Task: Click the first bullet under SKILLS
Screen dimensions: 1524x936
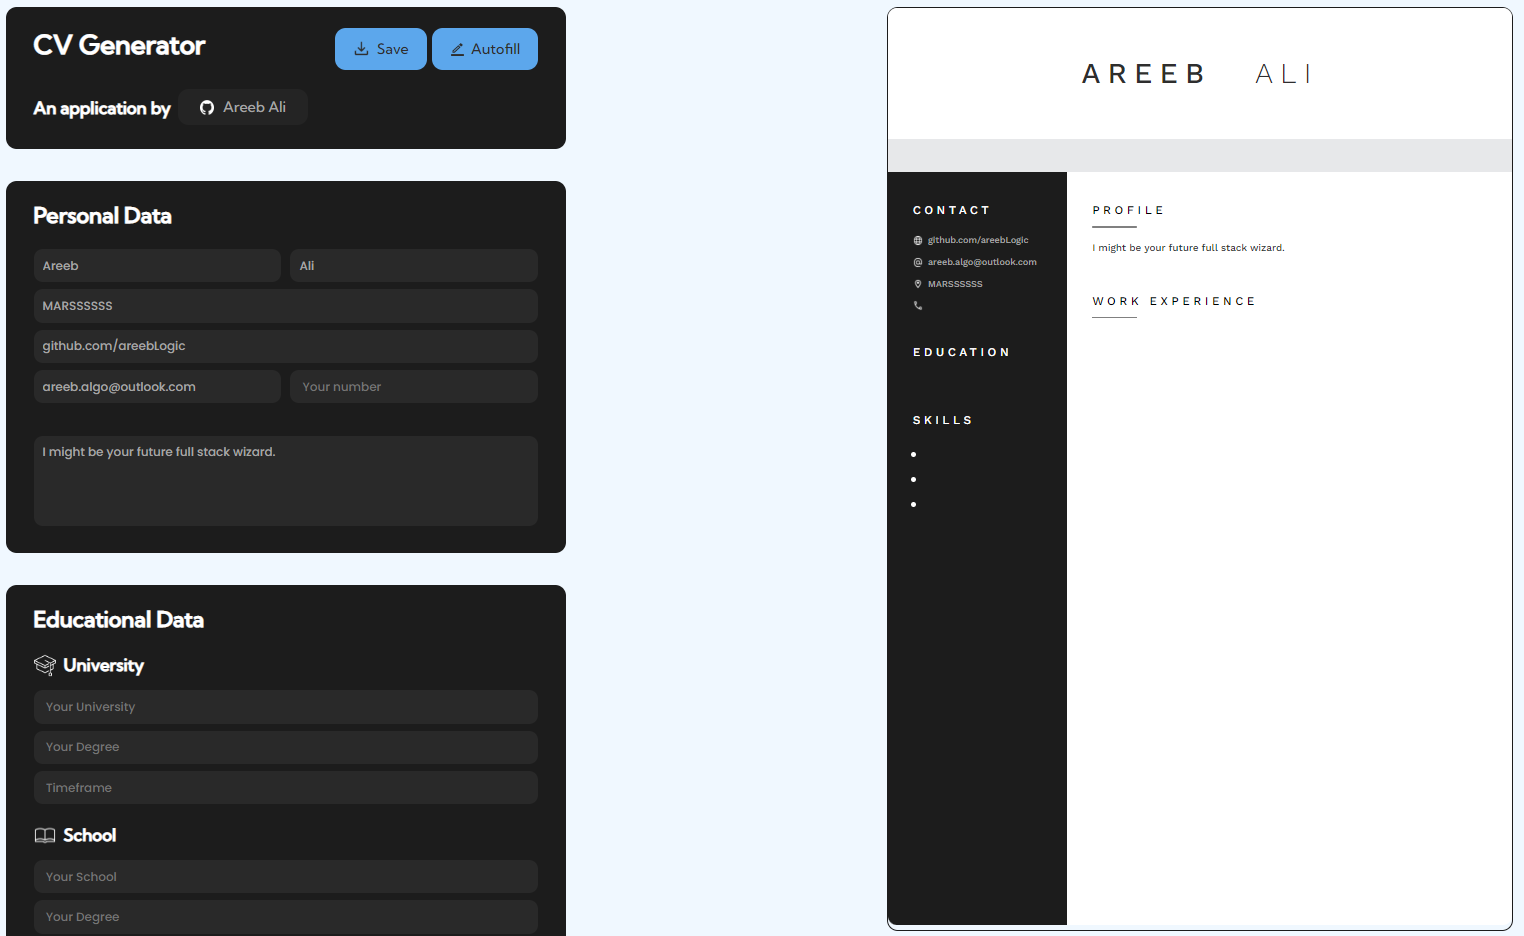Action: [913, 454]
